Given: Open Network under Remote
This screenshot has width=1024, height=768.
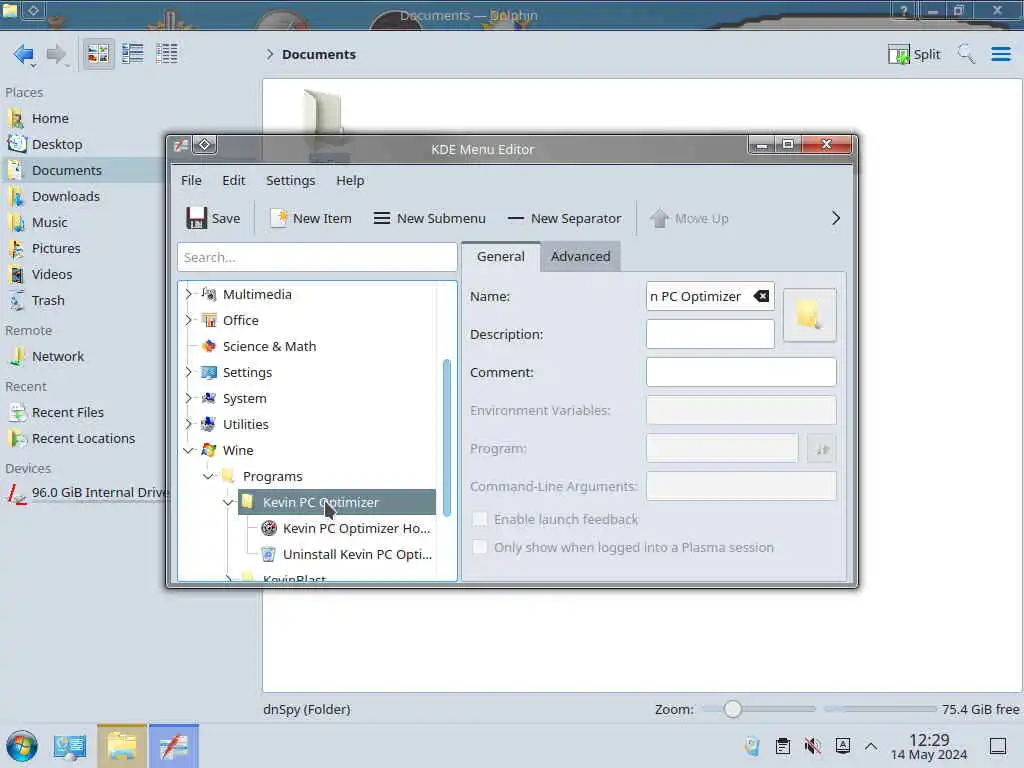Looking at the screenshot, I should 57,357.
